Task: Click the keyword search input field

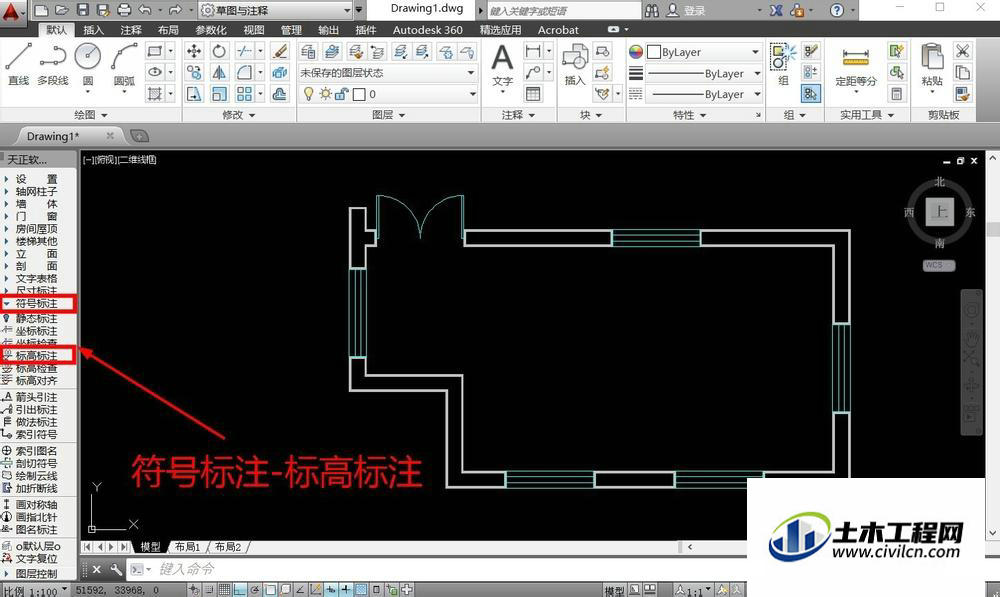Action: click(x=564, y=10)
